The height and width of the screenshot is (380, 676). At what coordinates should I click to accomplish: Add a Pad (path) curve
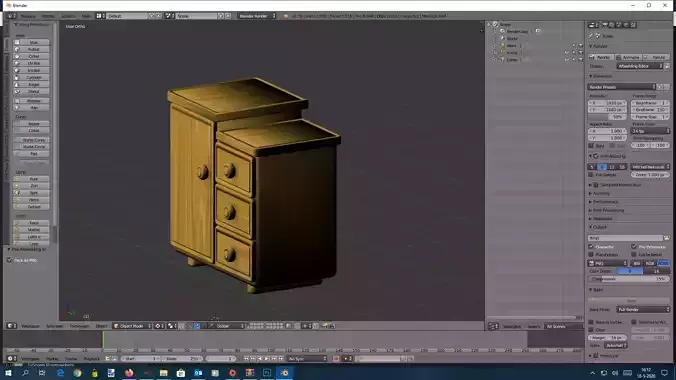point(31,154)
